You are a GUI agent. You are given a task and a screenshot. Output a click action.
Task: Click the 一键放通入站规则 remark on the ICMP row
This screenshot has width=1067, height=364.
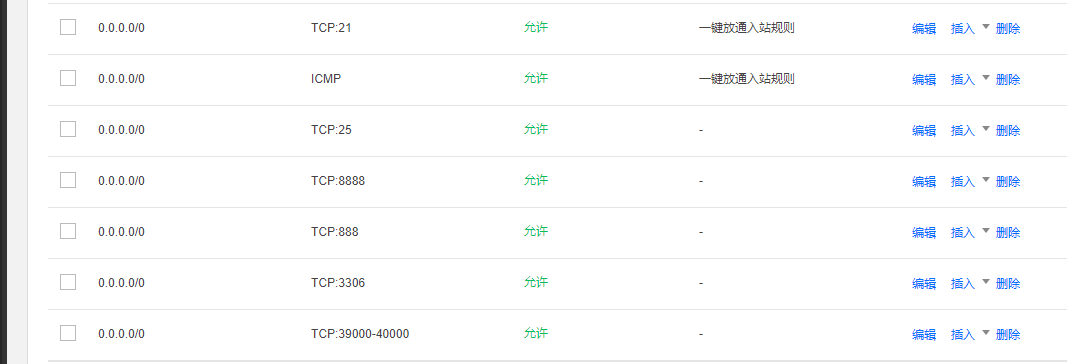pos(746,79)
